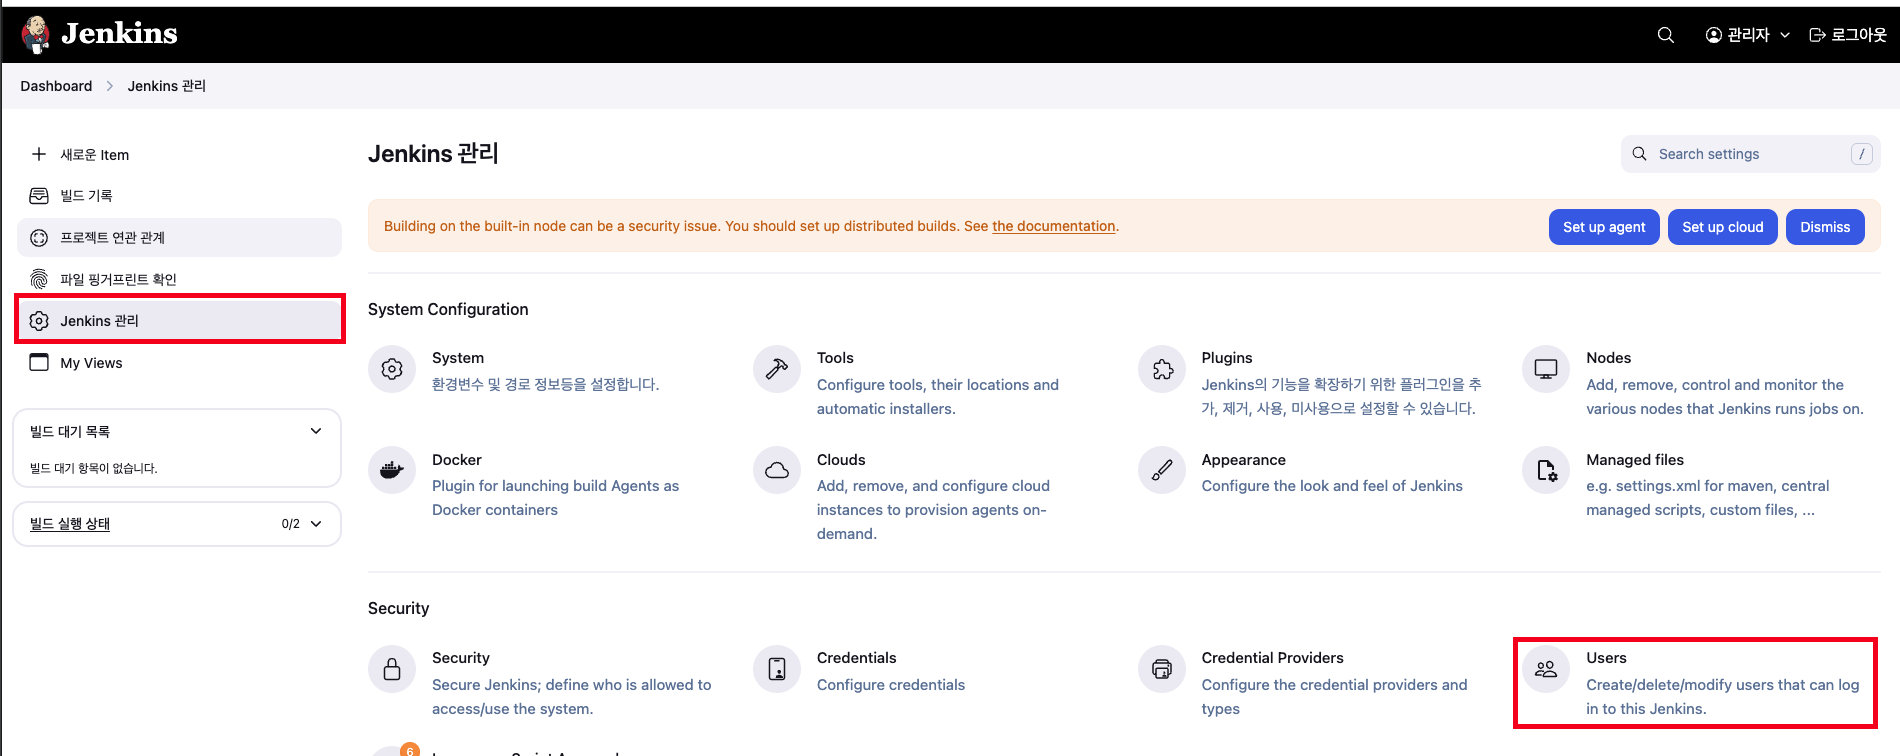Open 빌드 기록 in the sidebar
1900x756 pixels.
[x=180, y=196]
